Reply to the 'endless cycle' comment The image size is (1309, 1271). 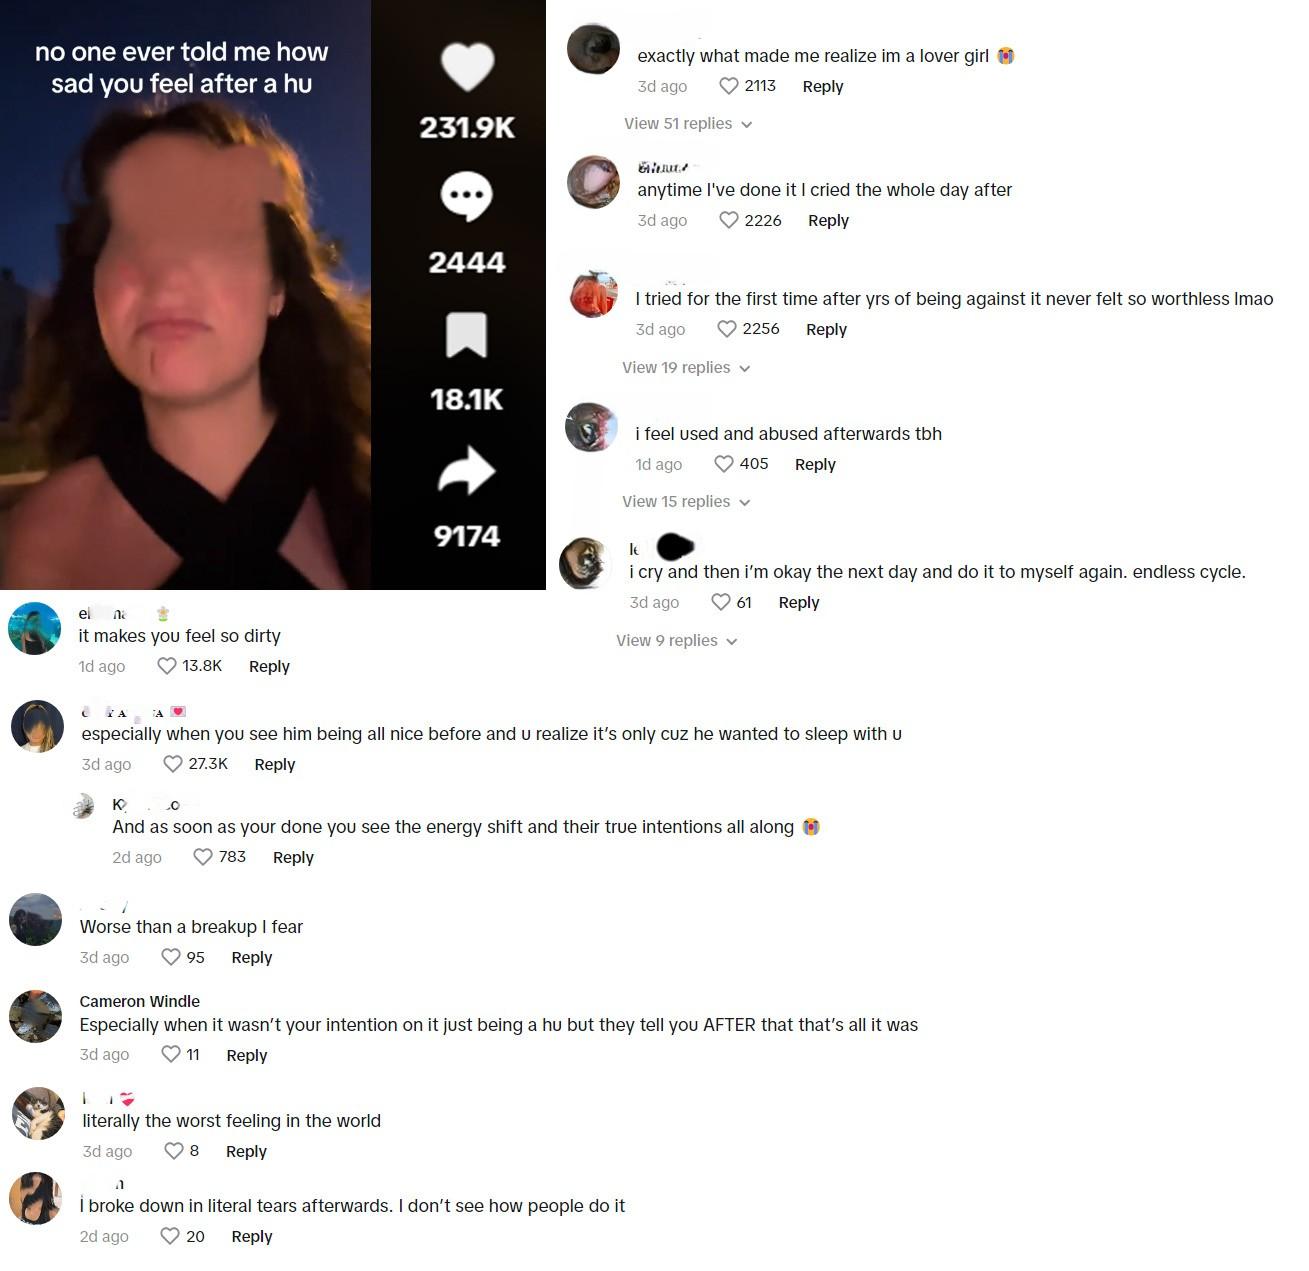click(799, 602)
